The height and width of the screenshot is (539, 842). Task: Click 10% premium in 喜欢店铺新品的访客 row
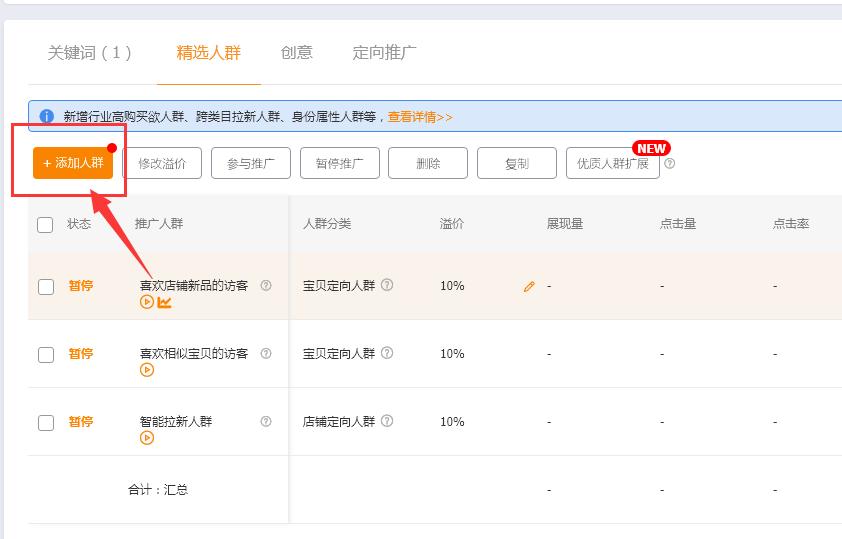tap(452, 286)
